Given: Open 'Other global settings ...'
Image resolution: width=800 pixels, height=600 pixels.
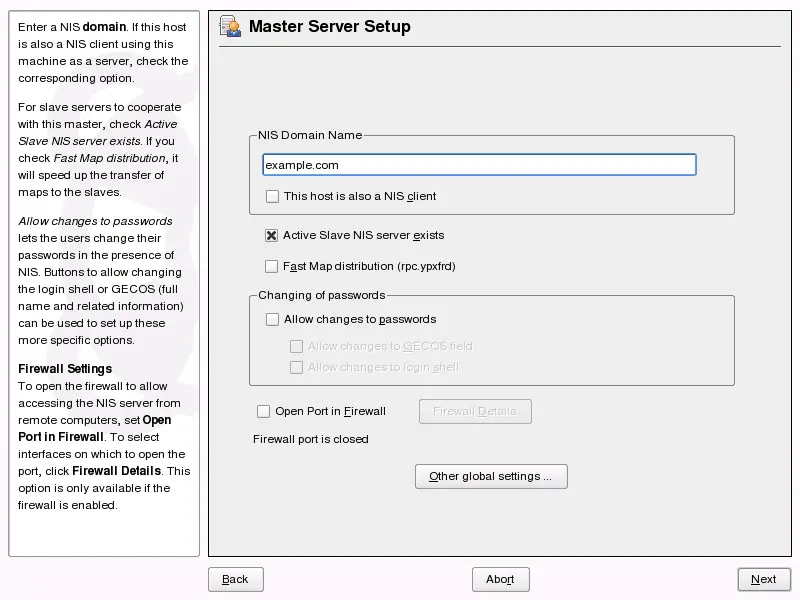Looking at the screenshot, I should click(491, 476).
